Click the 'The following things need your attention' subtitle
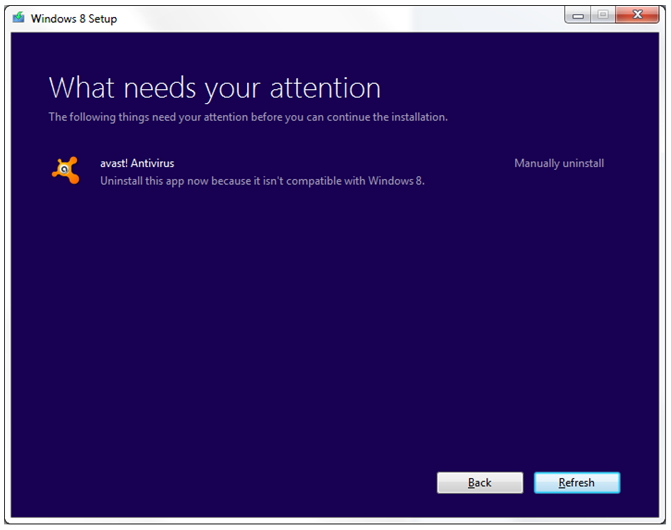Image resolution: width=671 pixels, height=530 pixels. point(247,117)
